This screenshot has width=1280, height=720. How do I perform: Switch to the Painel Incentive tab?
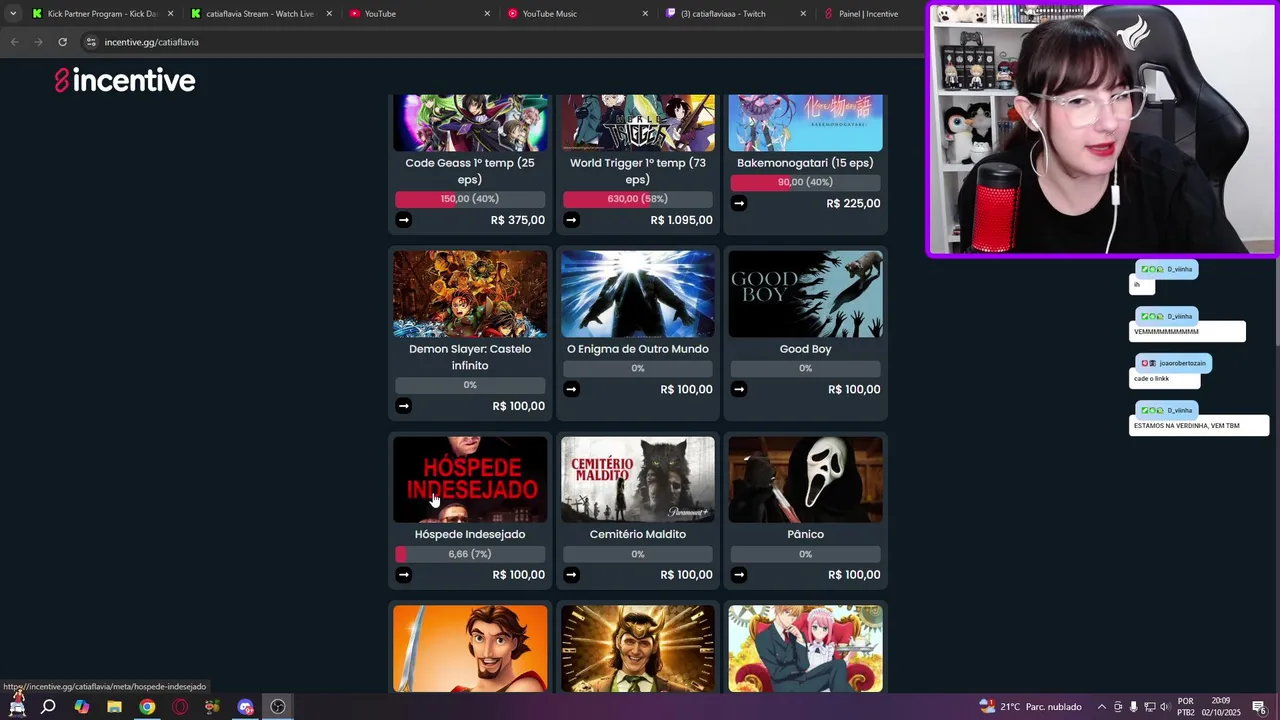point(868,14)
